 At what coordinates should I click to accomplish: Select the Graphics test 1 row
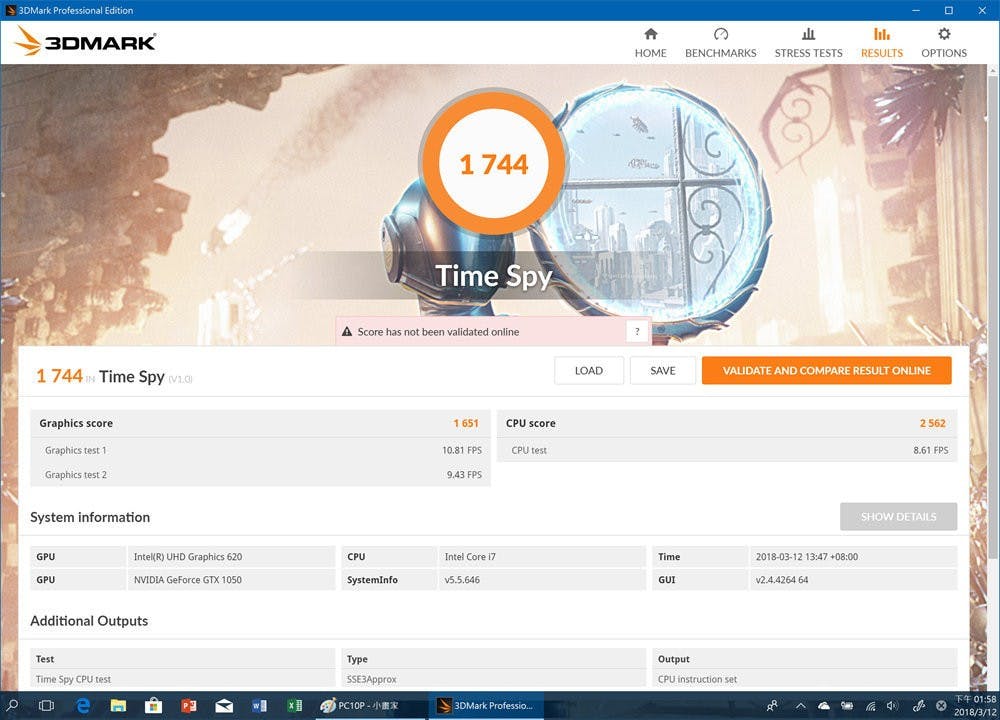[260, 450]
